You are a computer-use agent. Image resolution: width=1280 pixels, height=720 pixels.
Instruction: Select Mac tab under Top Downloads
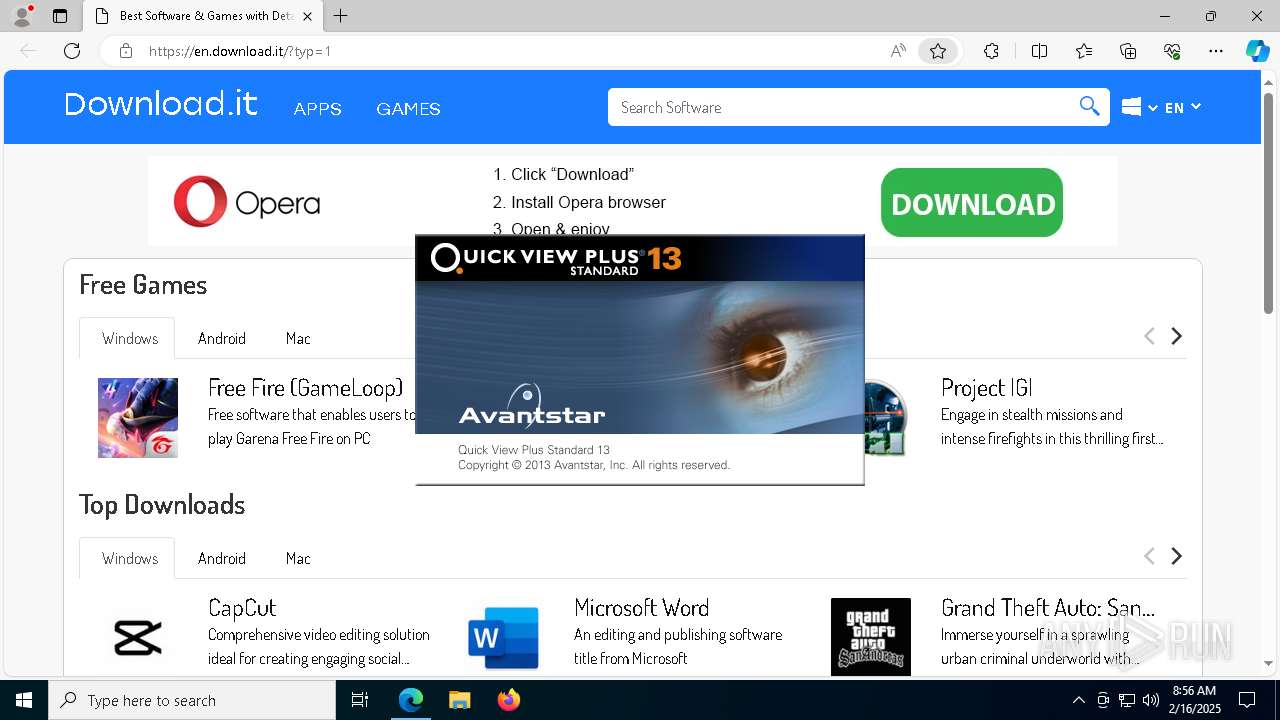(298, 558)
